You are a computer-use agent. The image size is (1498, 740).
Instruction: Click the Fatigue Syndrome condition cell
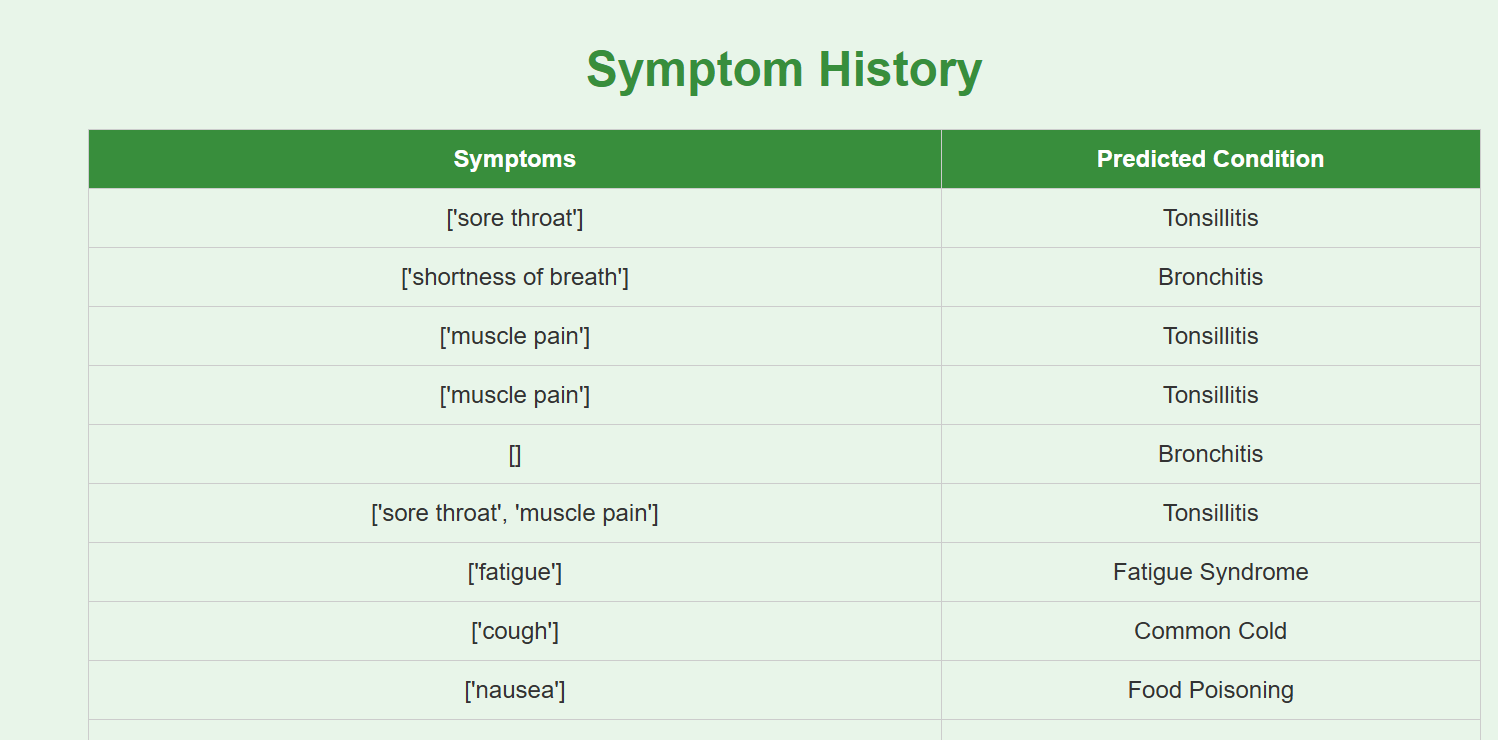click(x=1210, y=572)
